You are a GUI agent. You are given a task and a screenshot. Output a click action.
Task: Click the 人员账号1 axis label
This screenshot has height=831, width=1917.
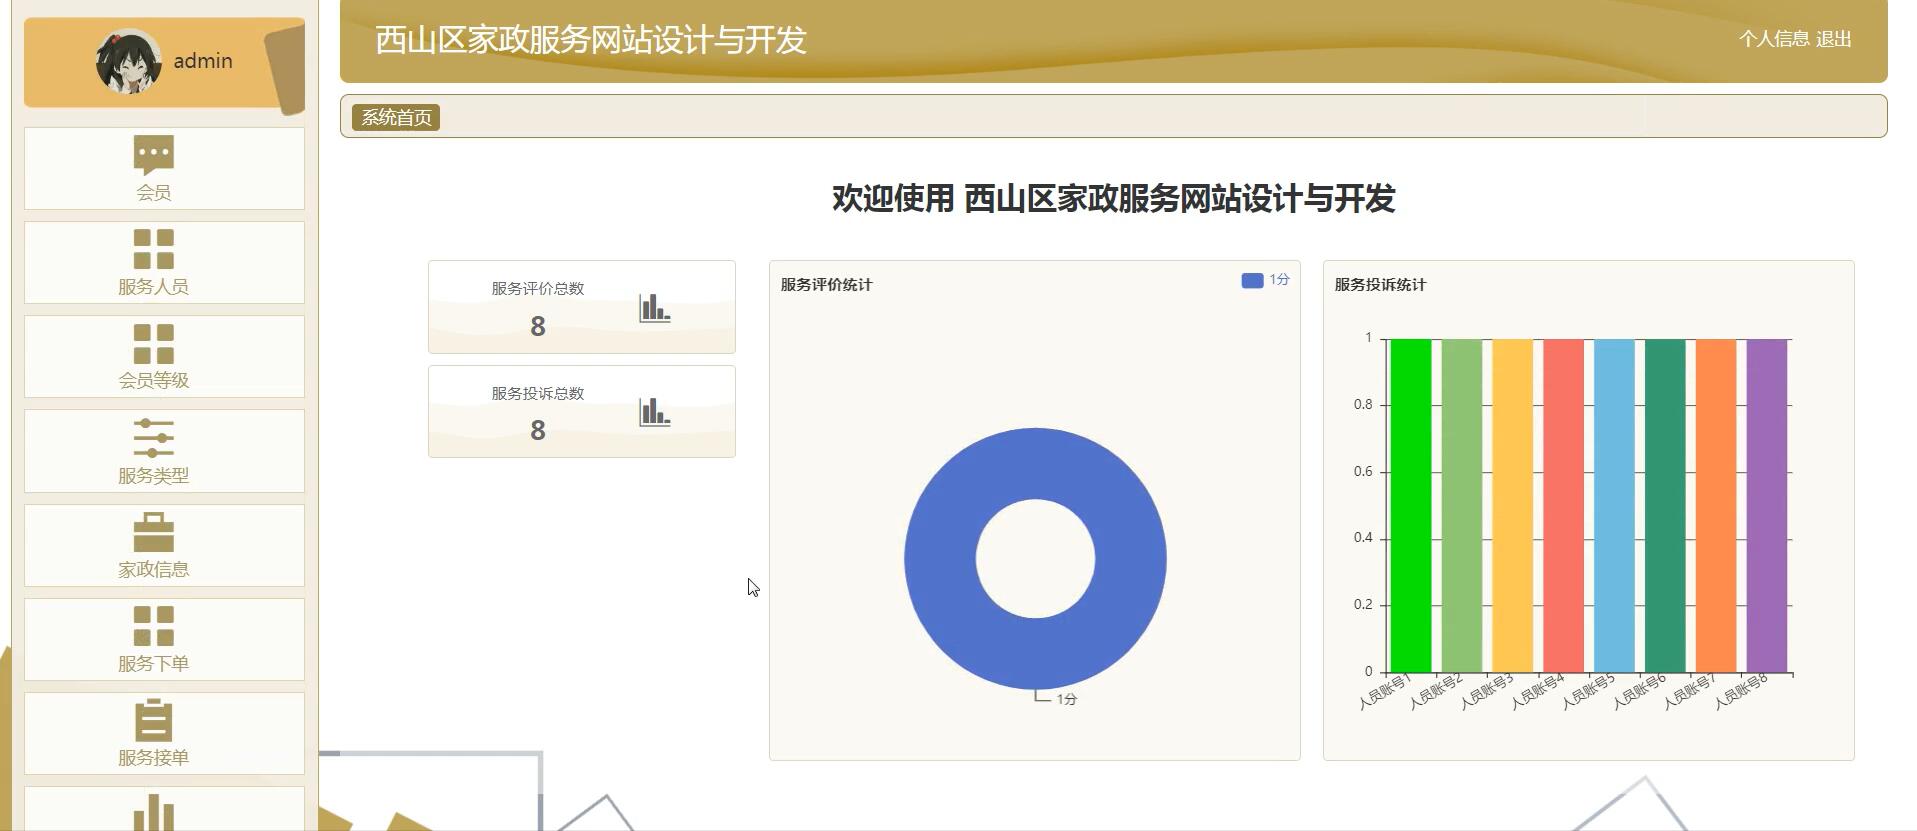1385,691
